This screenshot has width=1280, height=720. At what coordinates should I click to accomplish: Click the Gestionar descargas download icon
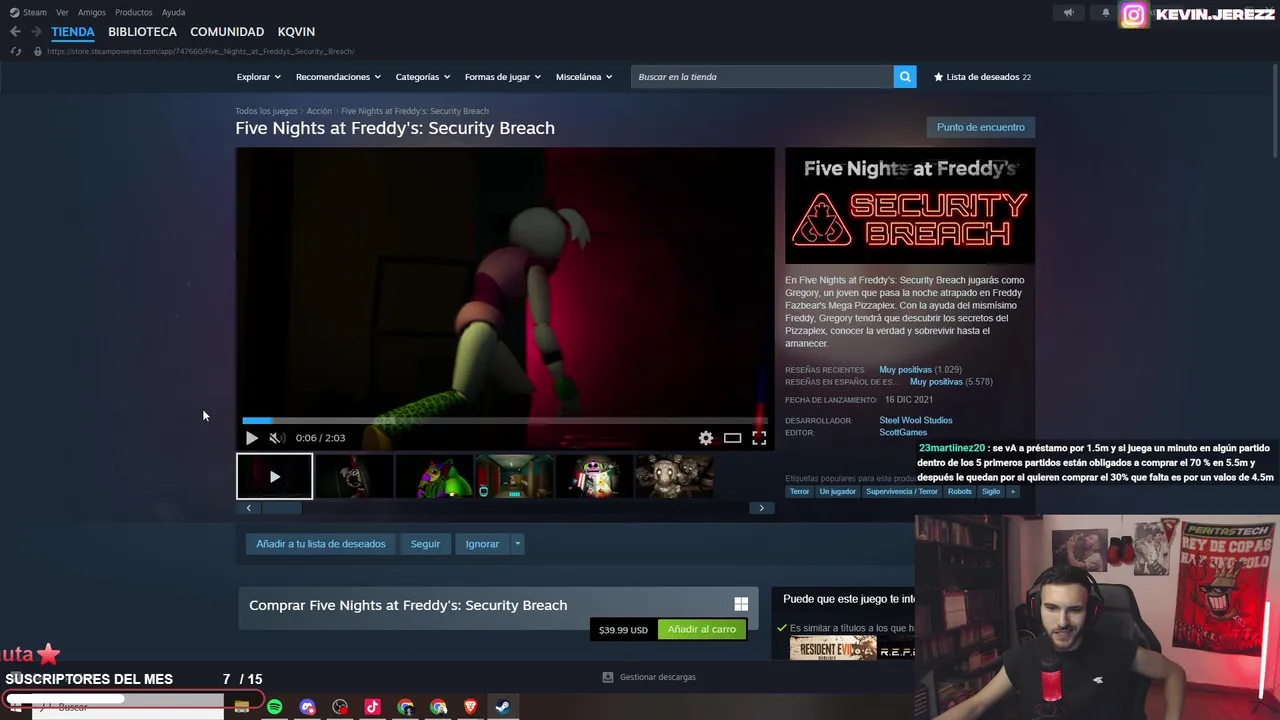click(607, 677)
